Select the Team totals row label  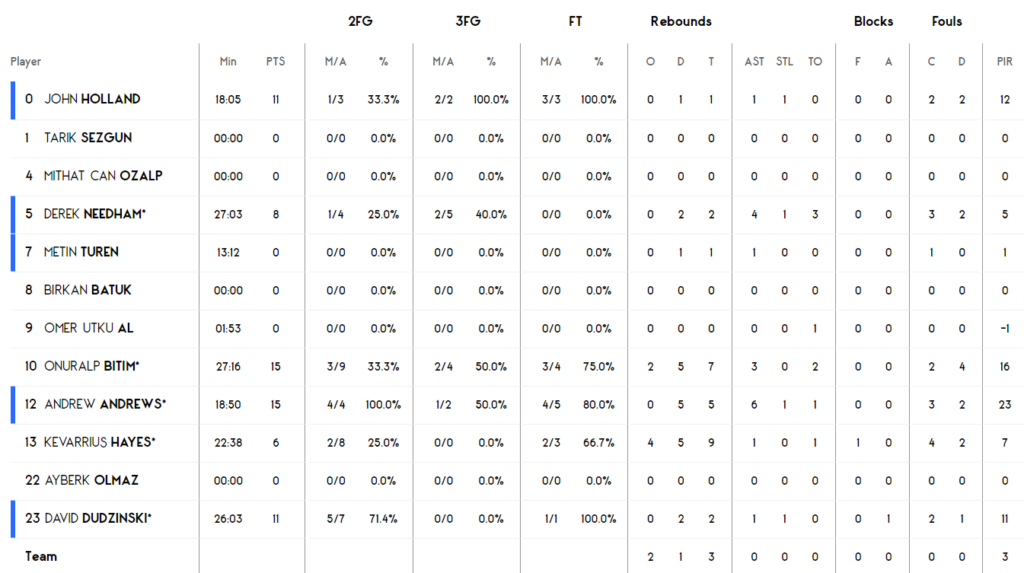41,556
